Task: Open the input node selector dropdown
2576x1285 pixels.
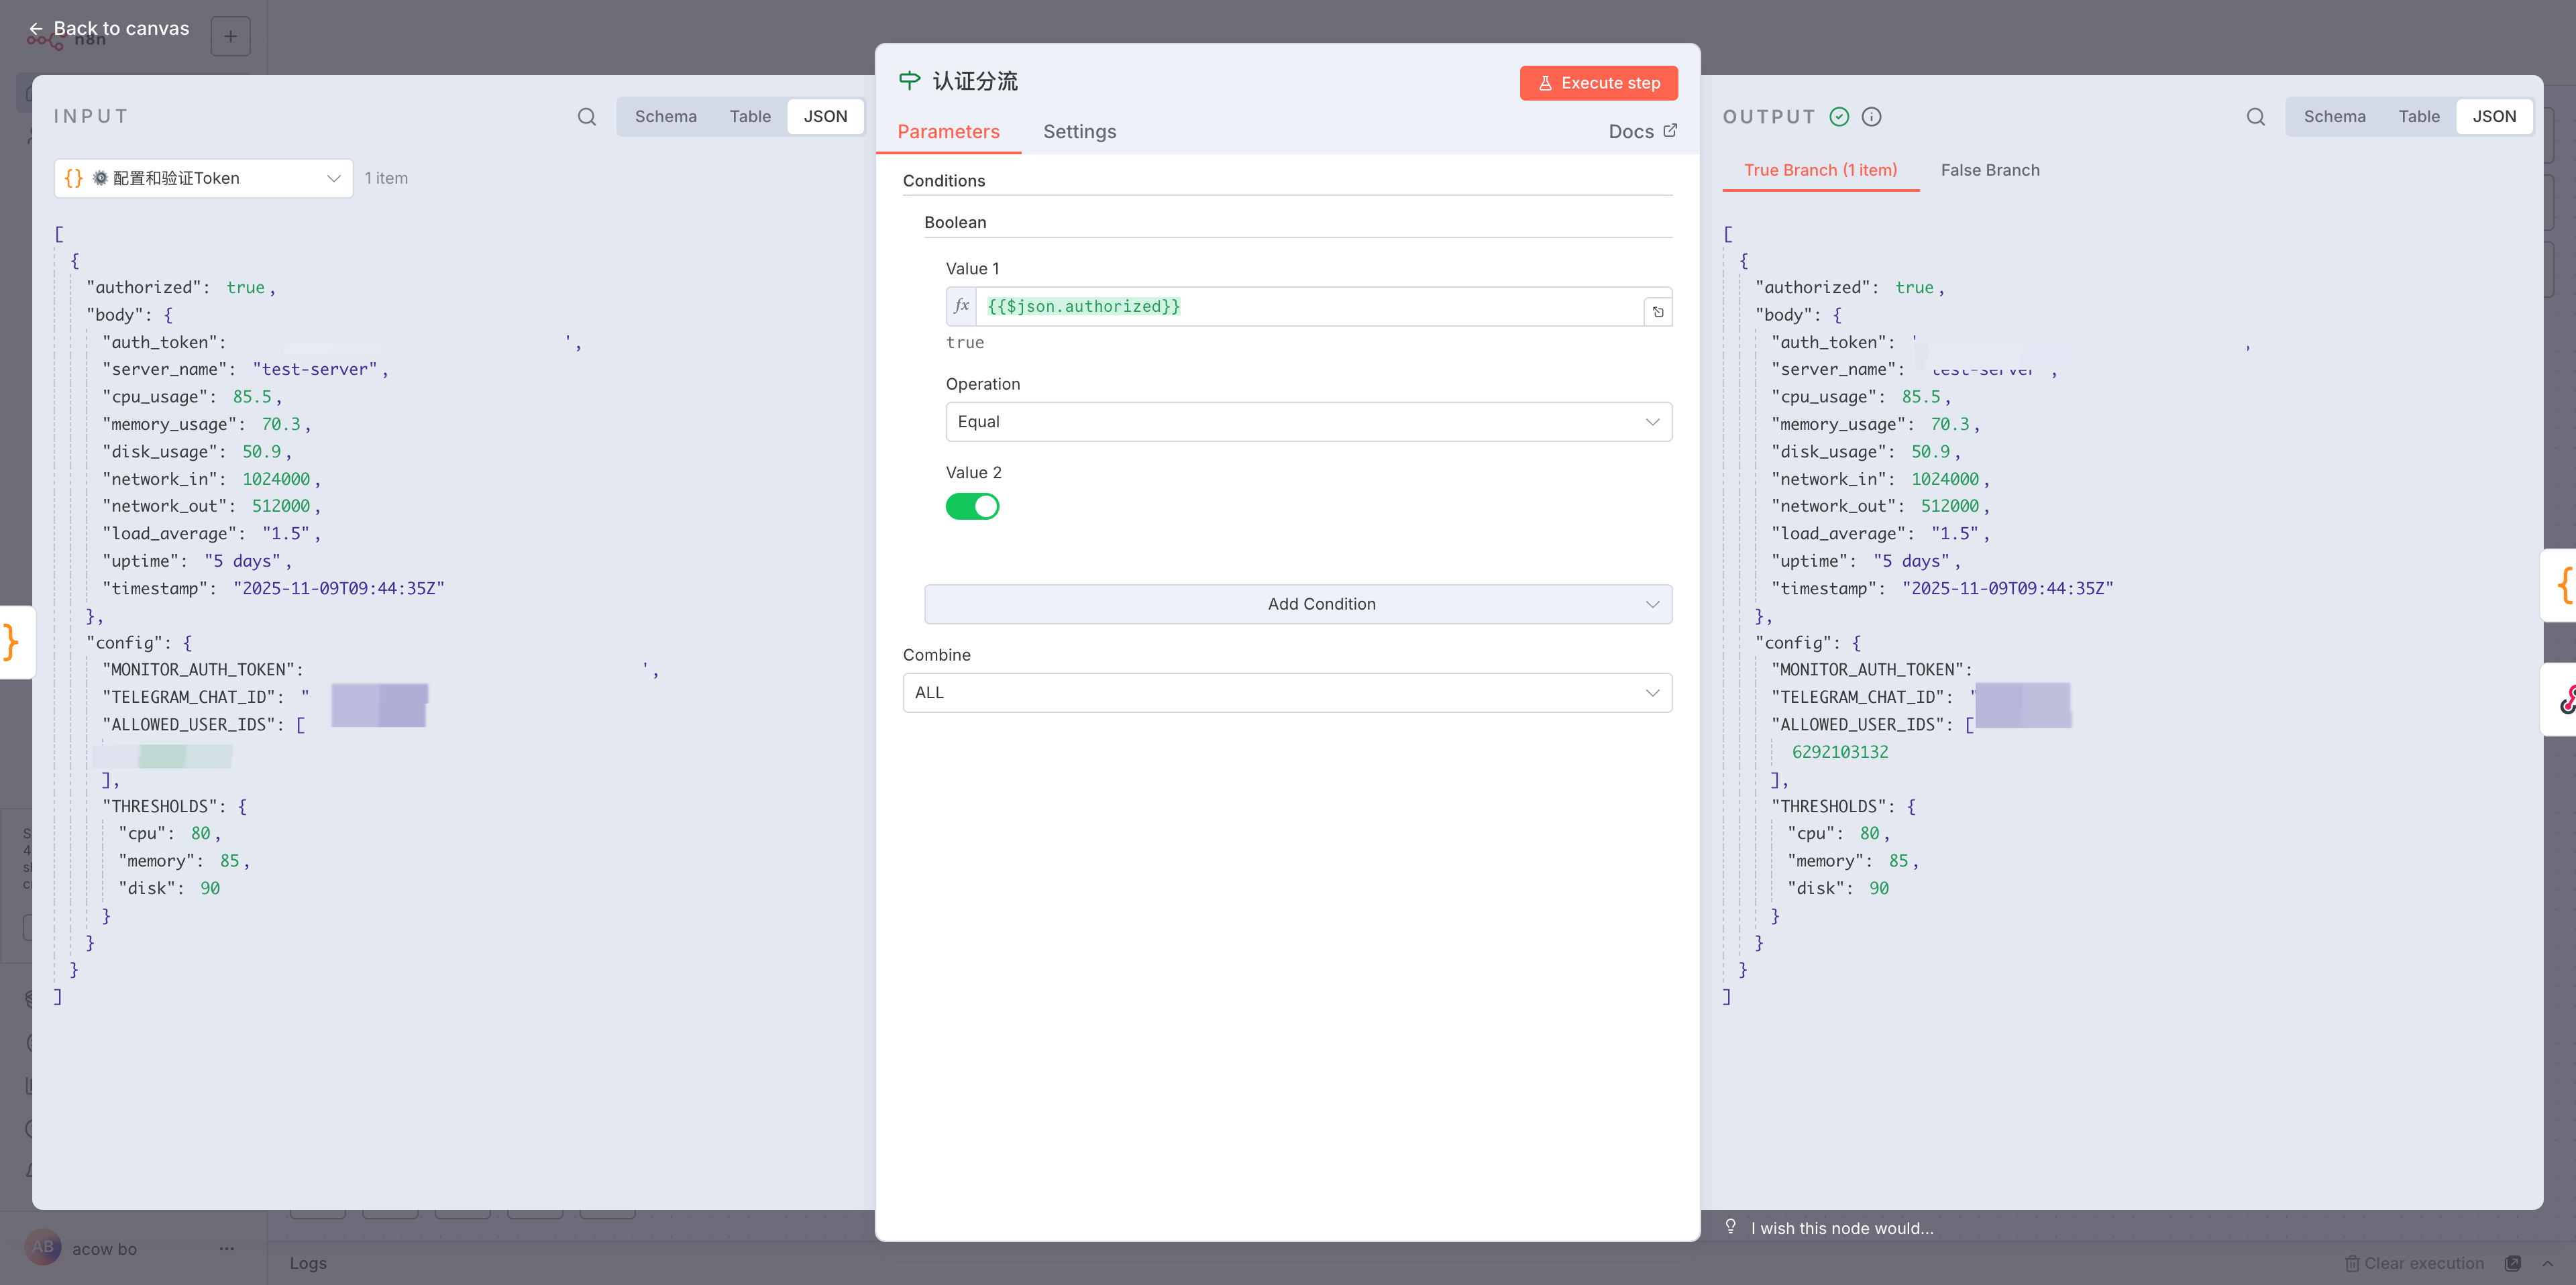Action: pos(203,178)
